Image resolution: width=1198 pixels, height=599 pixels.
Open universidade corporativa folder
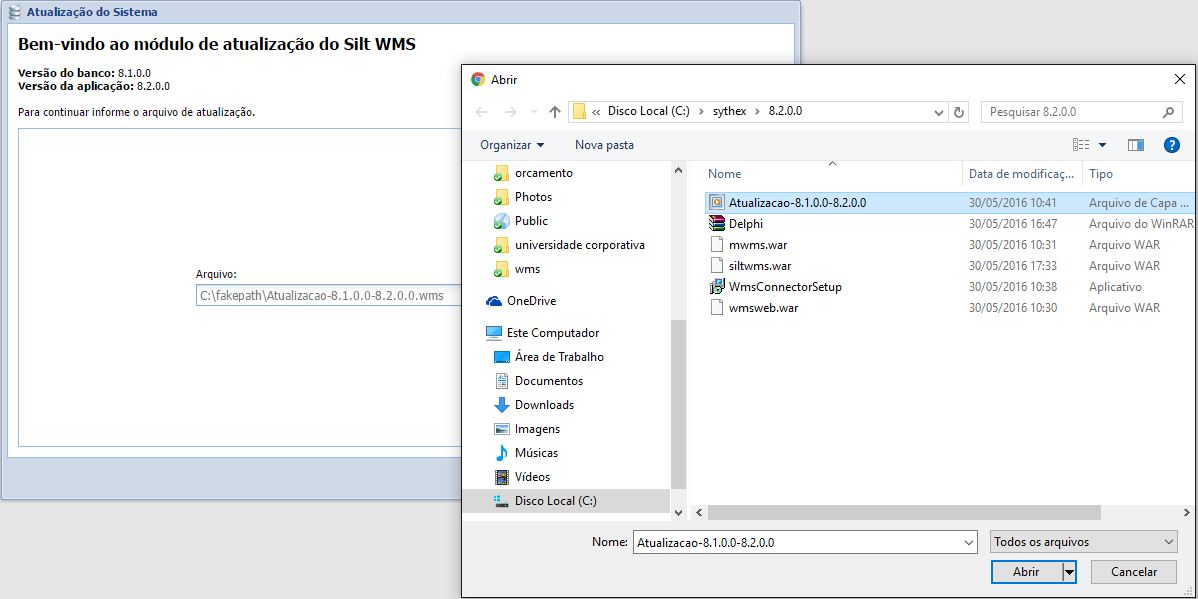pos(570,245)
